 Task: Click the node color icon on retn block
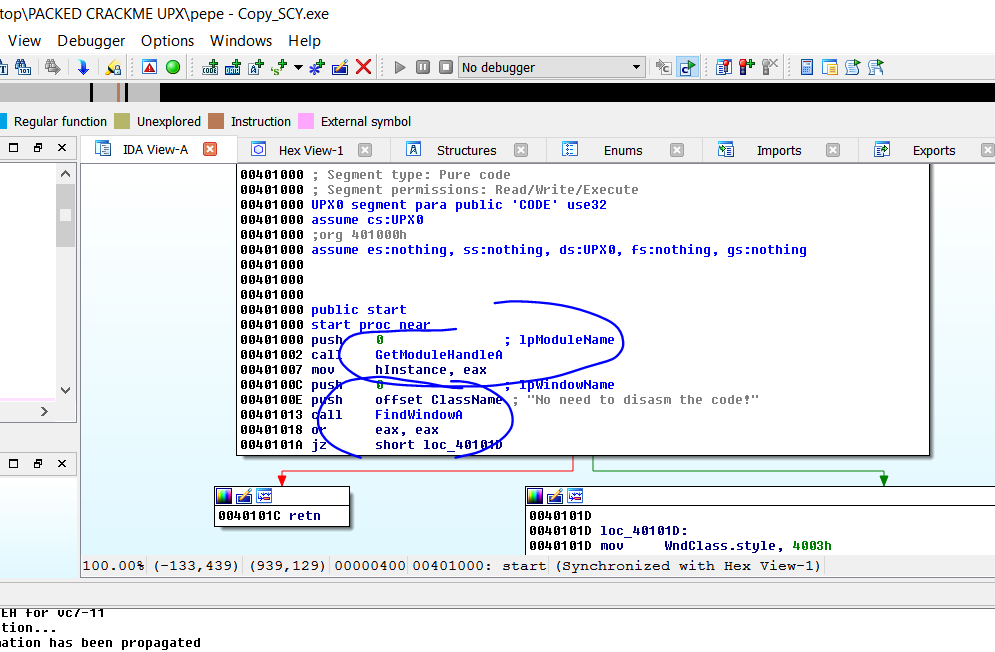pos(225,496)
